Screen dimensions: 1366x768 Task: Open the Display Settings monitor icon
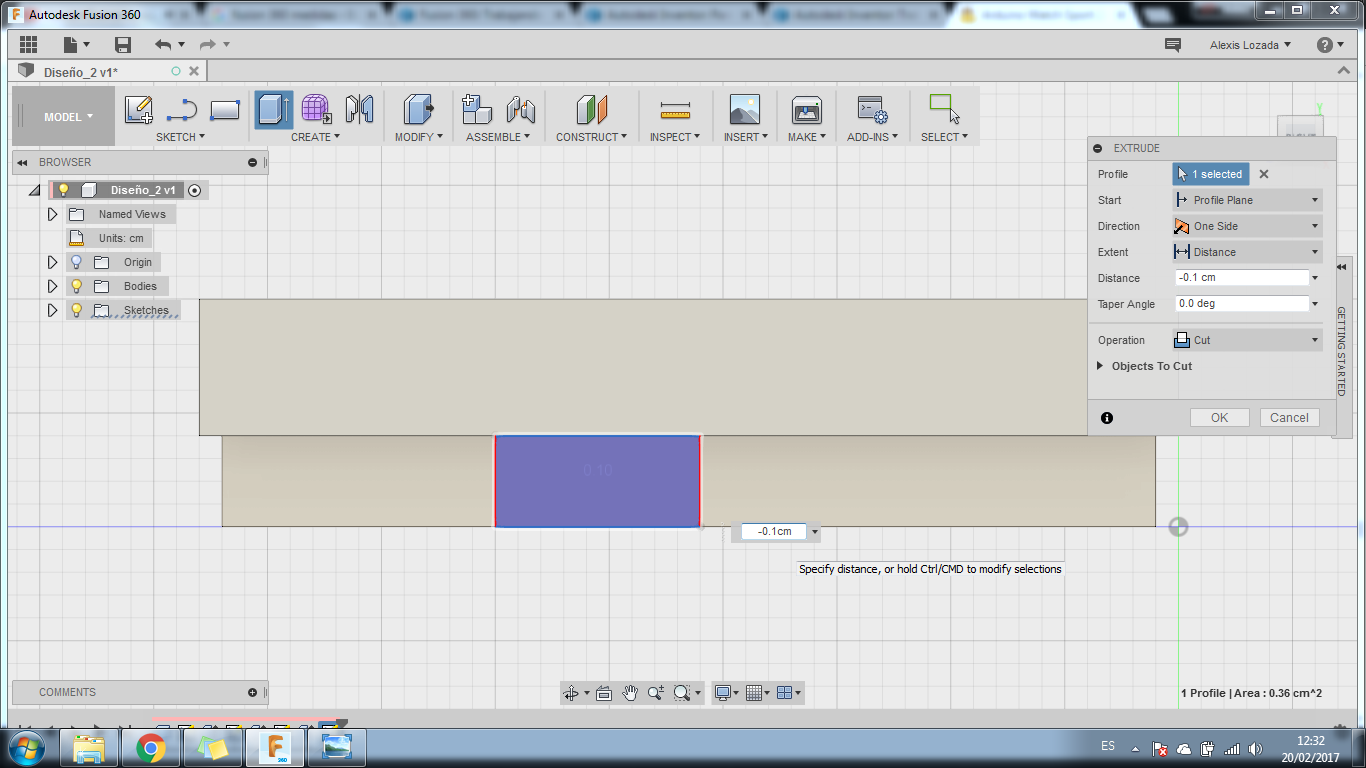point(723,692)
